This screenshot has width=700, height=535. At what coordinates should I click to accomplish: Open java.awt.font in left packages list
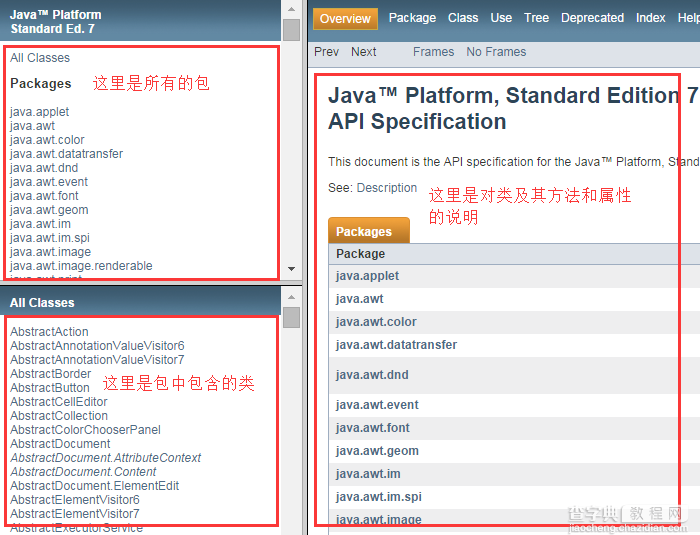44,196
